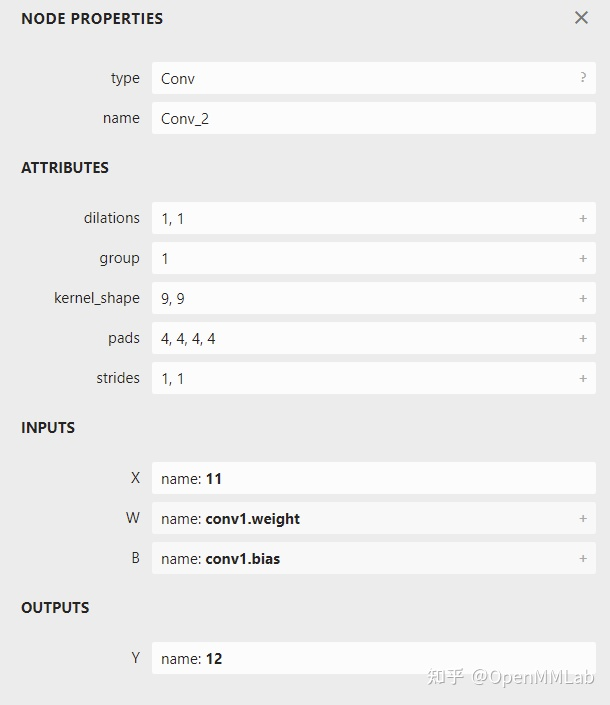Expand the pads attribute plus icon
Screen dimensions: 610x705
click(x=583, y=339)
